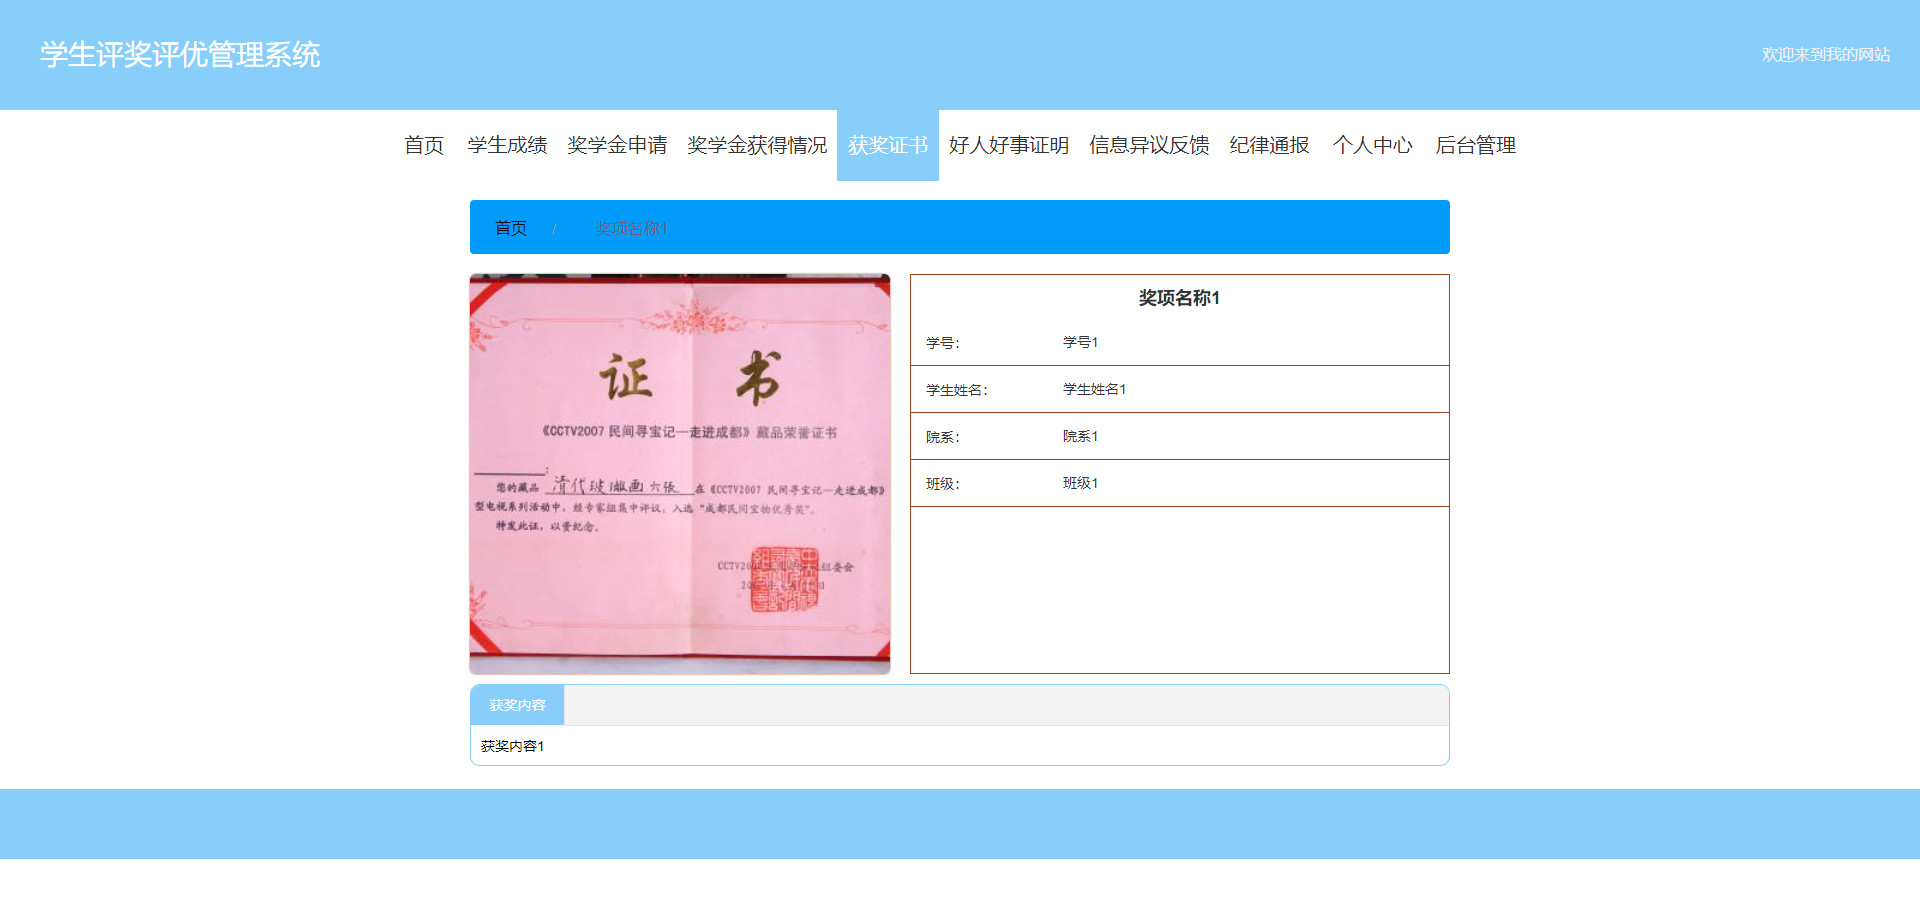Click the 首页 breadcrumb link
The width and height of the screenshot is (1920, 911).
tap(511, 228)
